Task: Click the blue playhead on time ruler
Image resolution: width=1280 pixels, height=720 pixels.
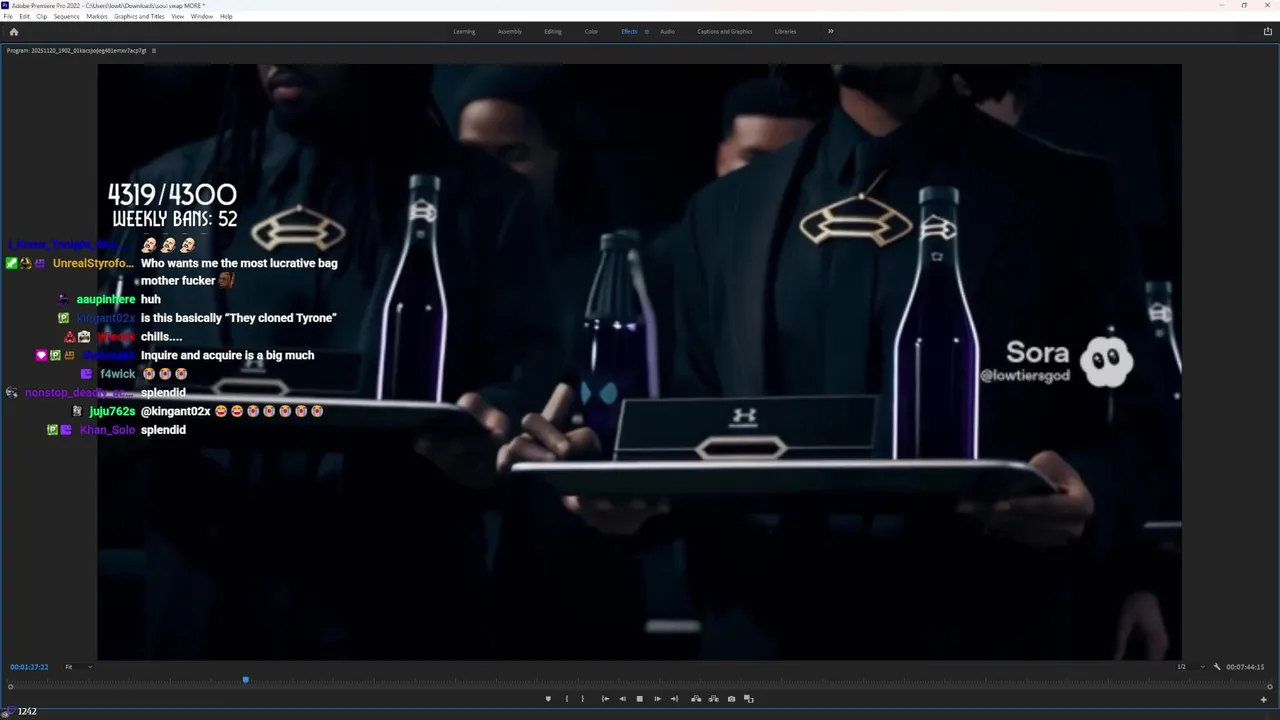Action: point(245,680)
